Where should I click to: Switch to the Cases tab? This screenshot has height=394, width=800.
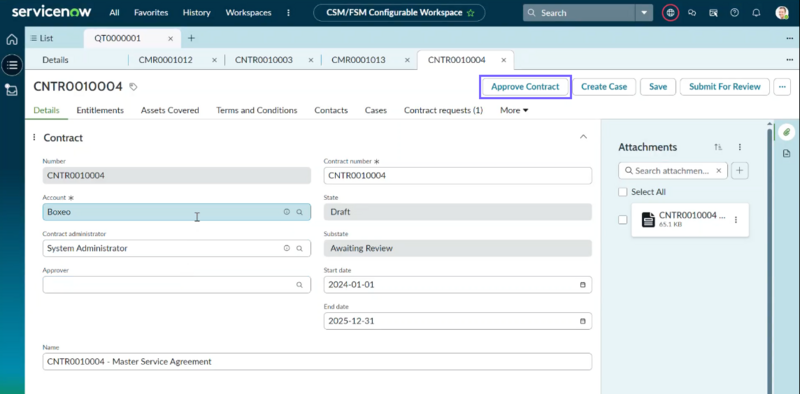(376, 110)
